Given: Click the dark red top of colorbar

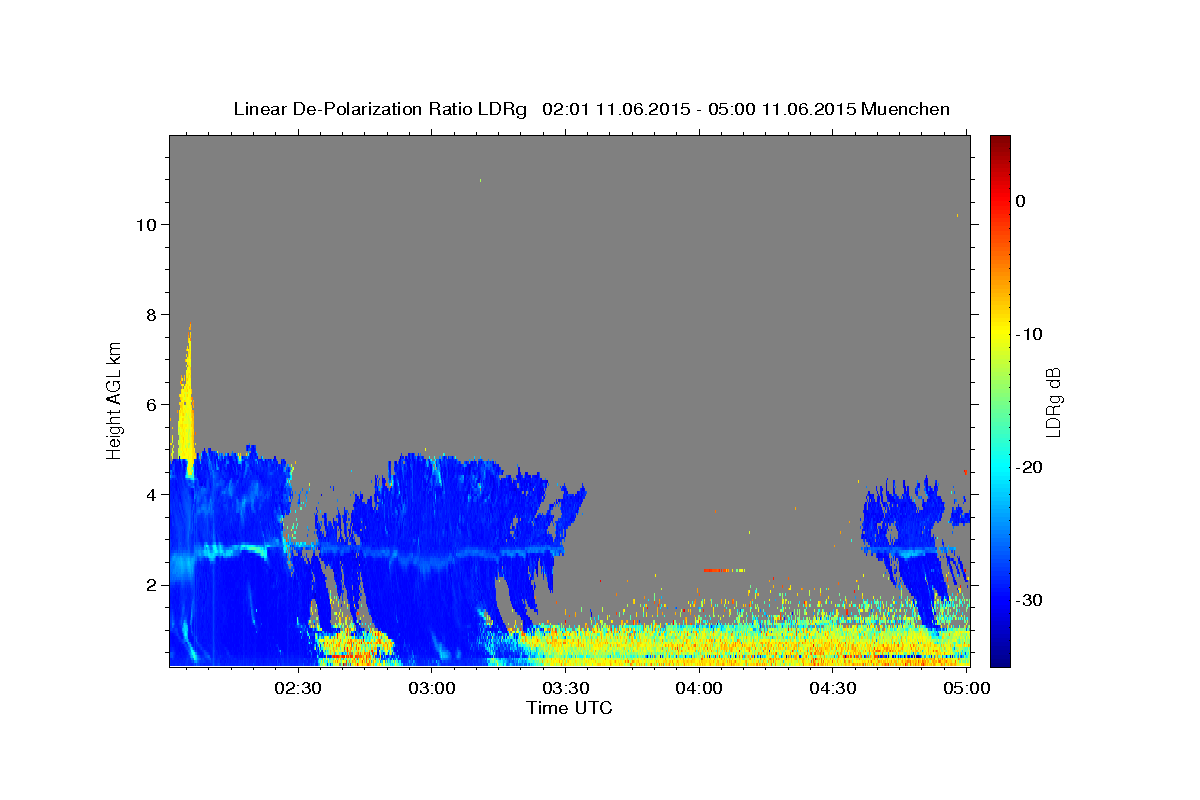Looking at the screenshot, I should 1000,145.
